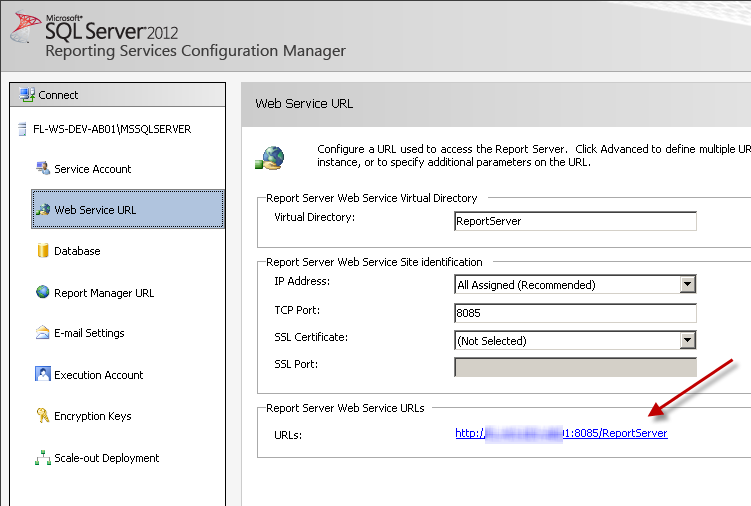Click the Web Service URL globe icon in the sidebar
Screen dimensions: 751x506
[43, 209]
